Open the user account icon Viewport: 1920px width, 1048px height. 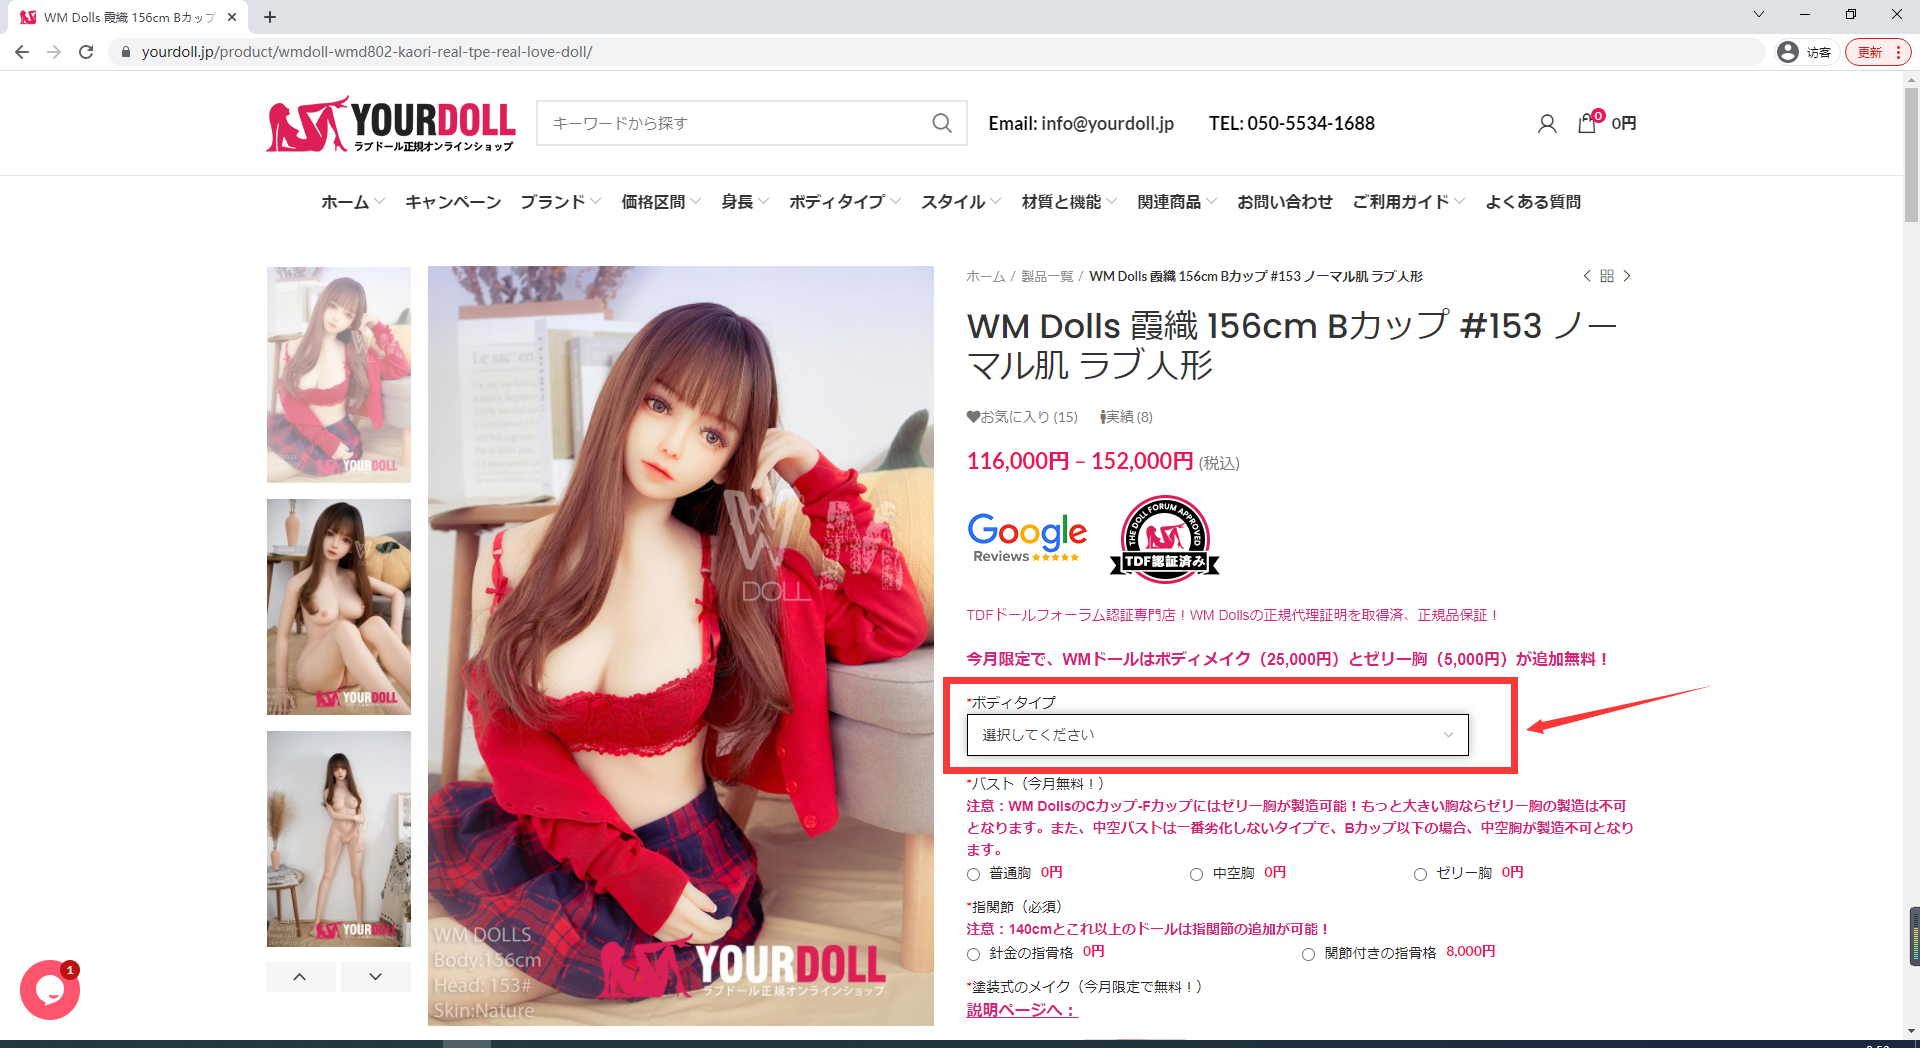(x=1546, y=123)
